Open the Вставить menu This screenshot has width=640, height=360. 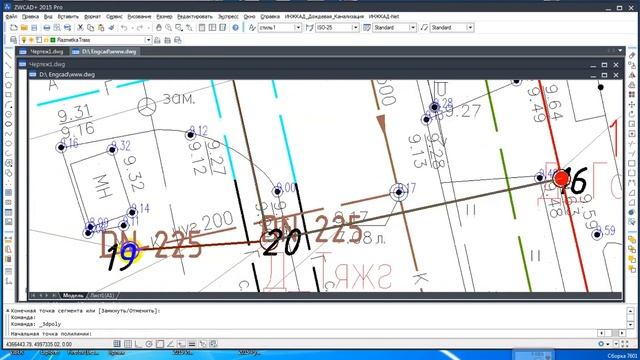pos(68,16)
